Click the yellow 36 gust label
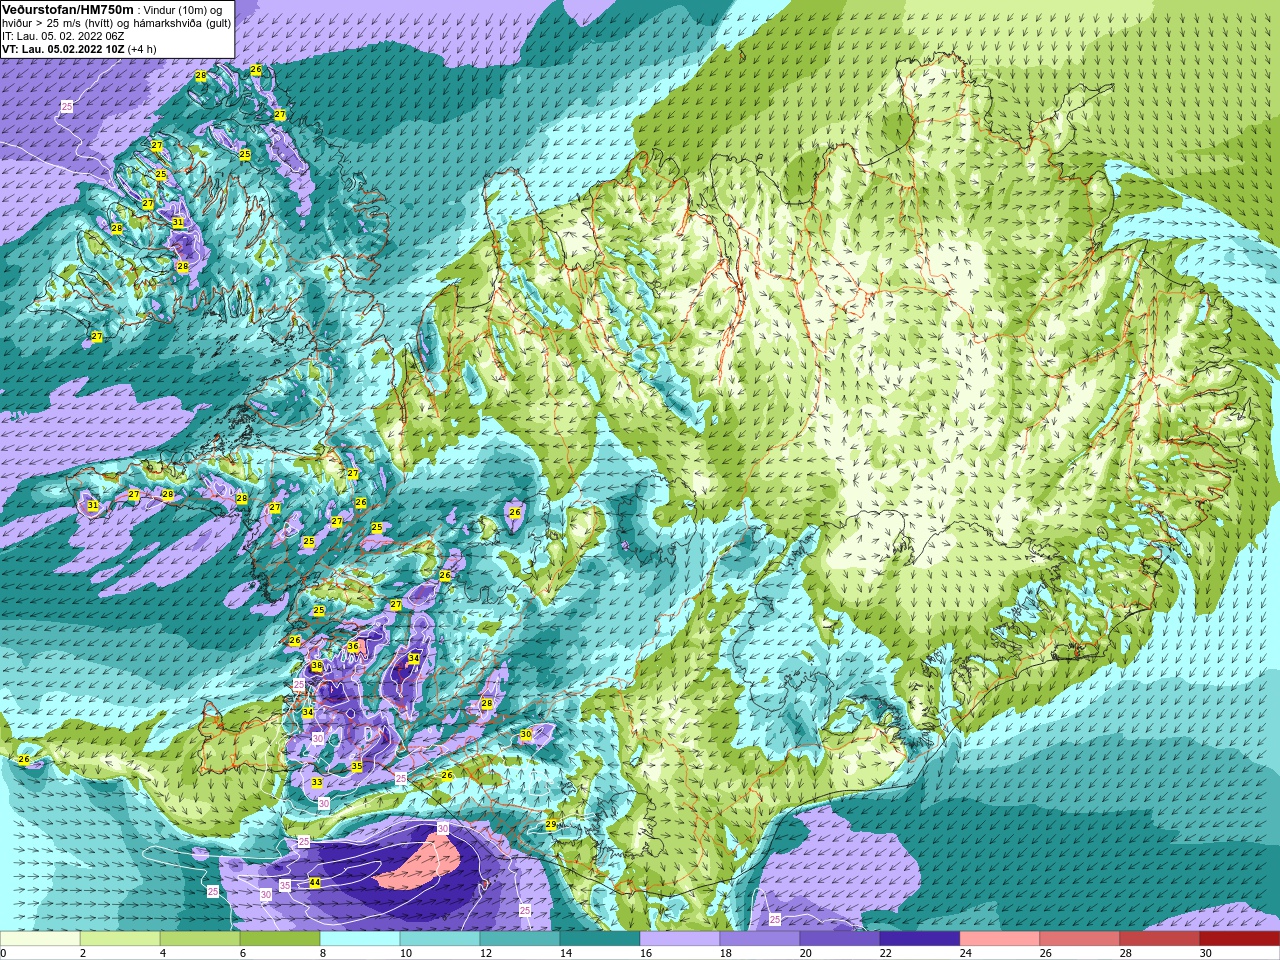 pos(353,647)
